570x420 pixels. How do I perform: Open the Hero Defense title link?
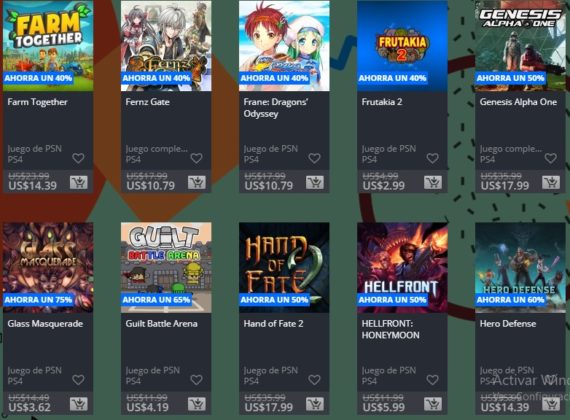pos(507,324)
